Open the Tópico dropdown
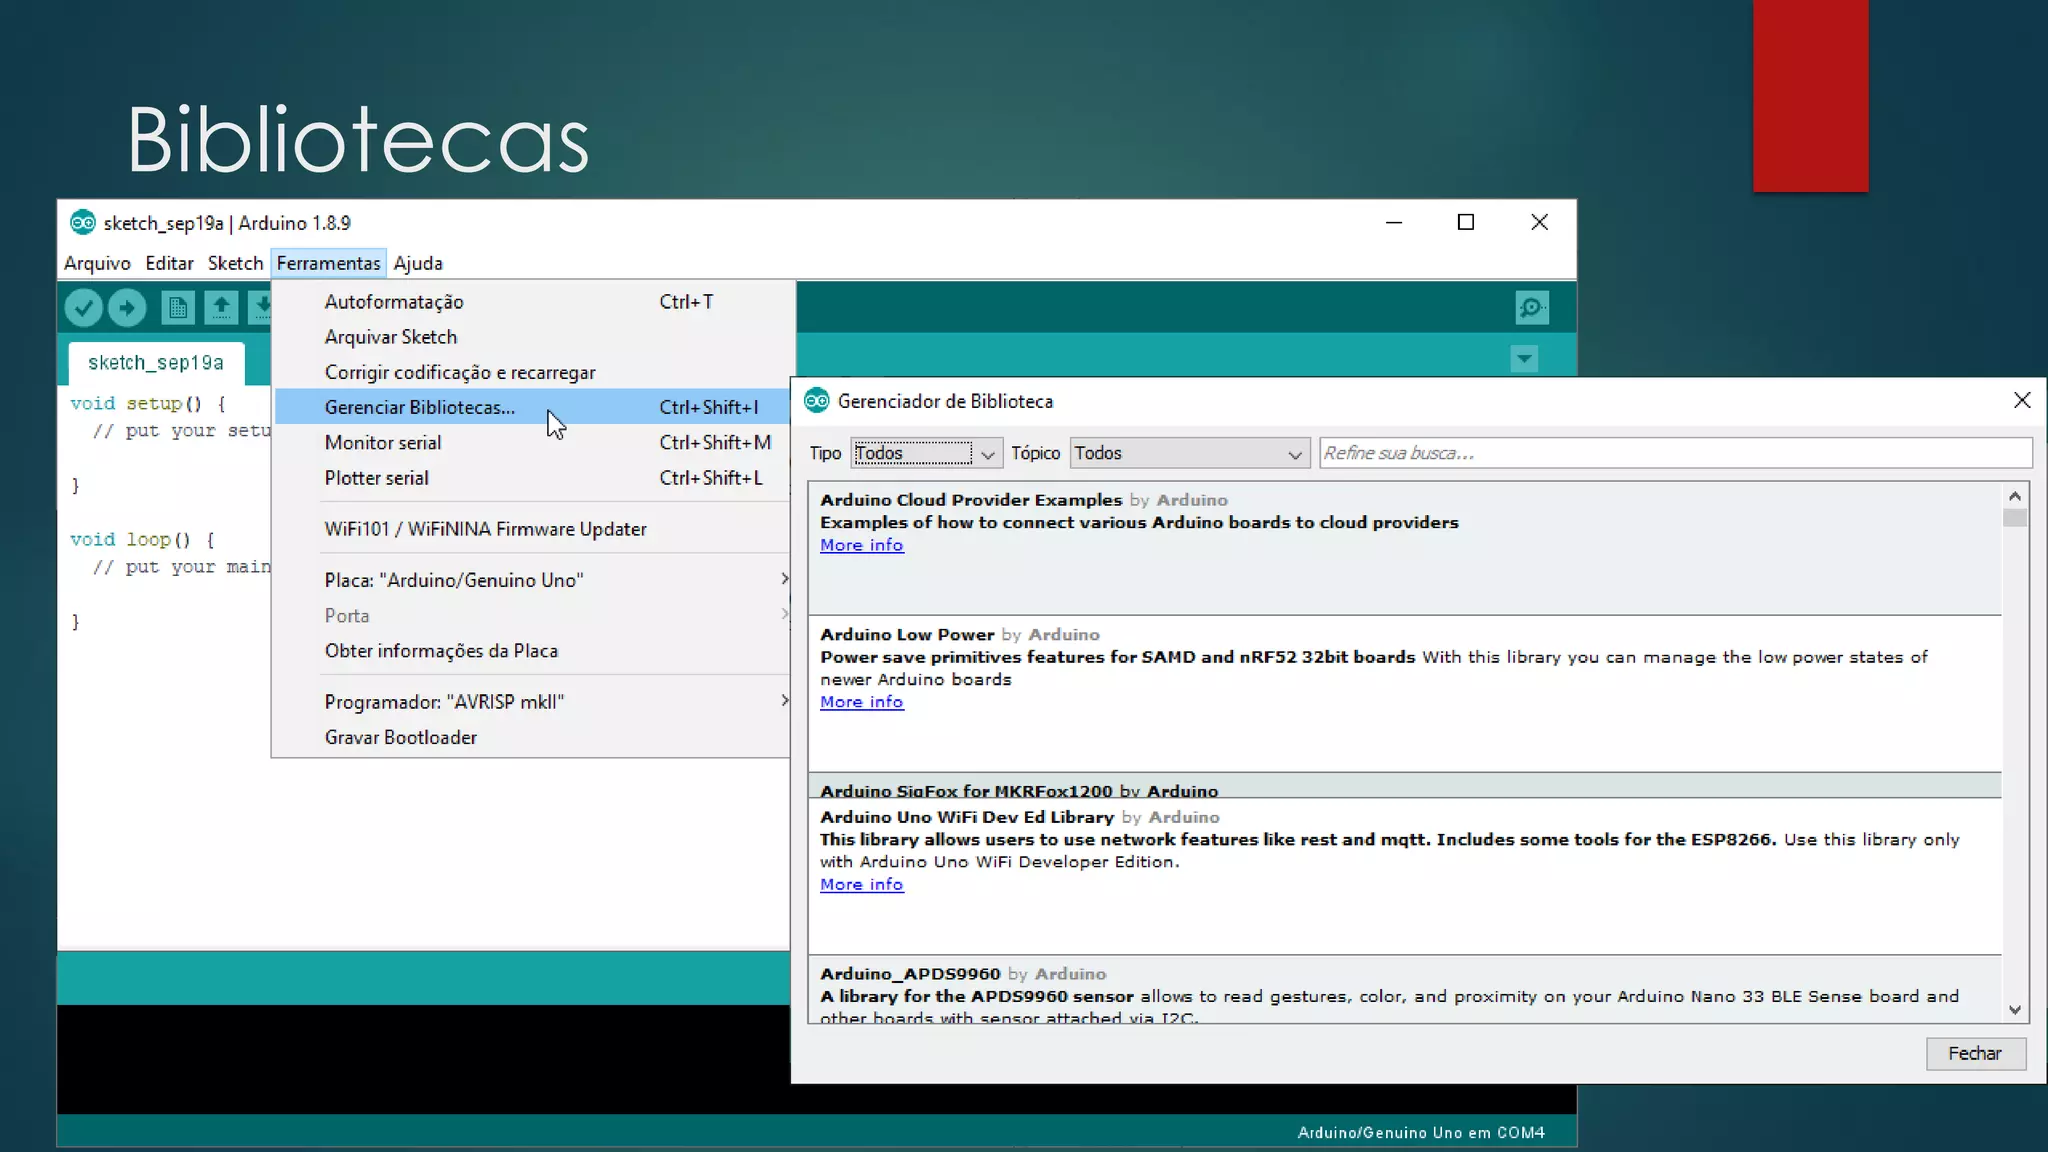 1188,454
